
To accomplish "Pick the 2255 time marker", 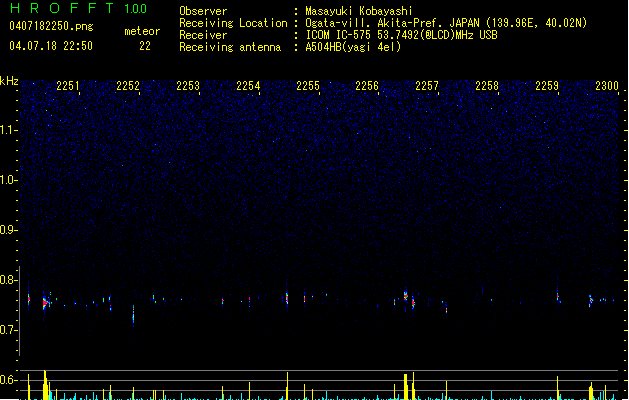I will tap(308, 86).
